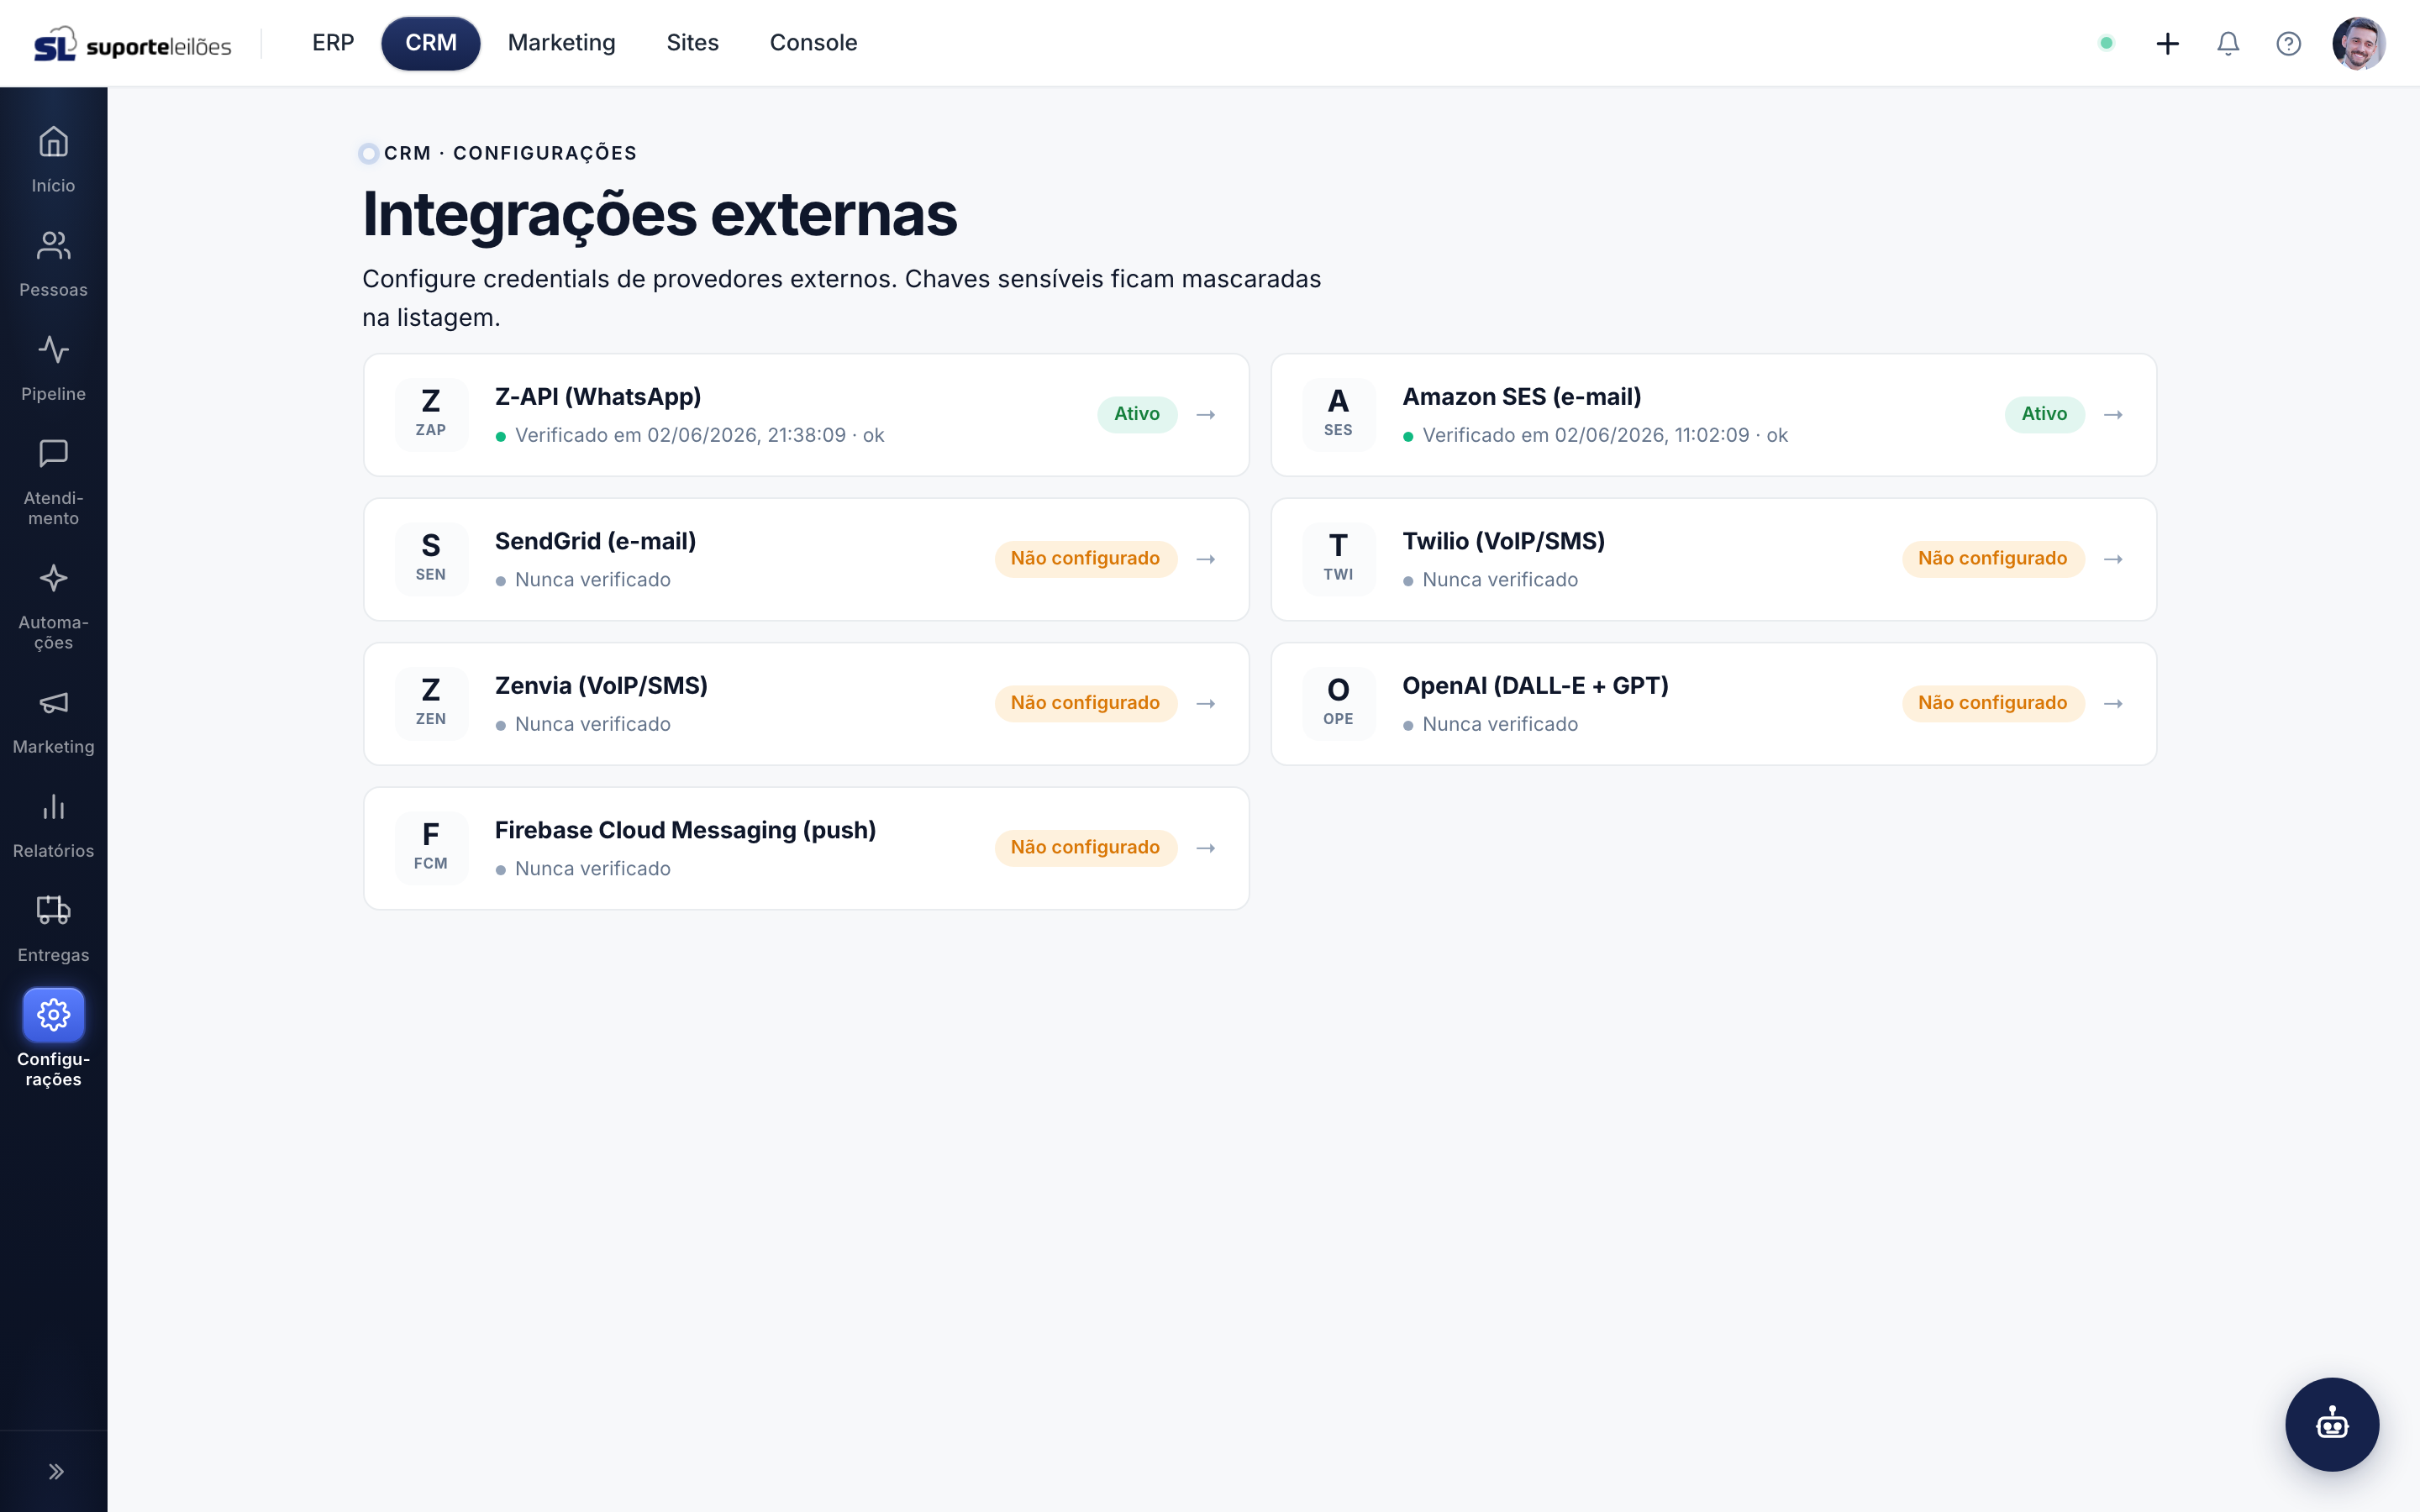2420x1512 pixels.
Task: Open the help question mark icon
Action: pyautogui.click(x=2288, y=43)
